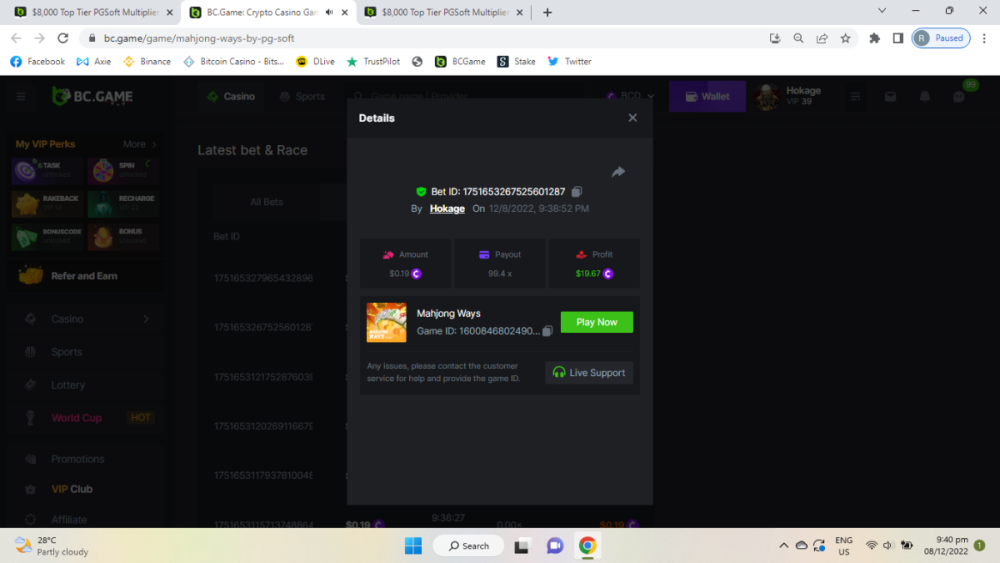The height and width of the screenshot is (563, 1000).
Task: Open Chrome from the Windows taskbar
Action: pyautogui.click(x=588, y=545)
